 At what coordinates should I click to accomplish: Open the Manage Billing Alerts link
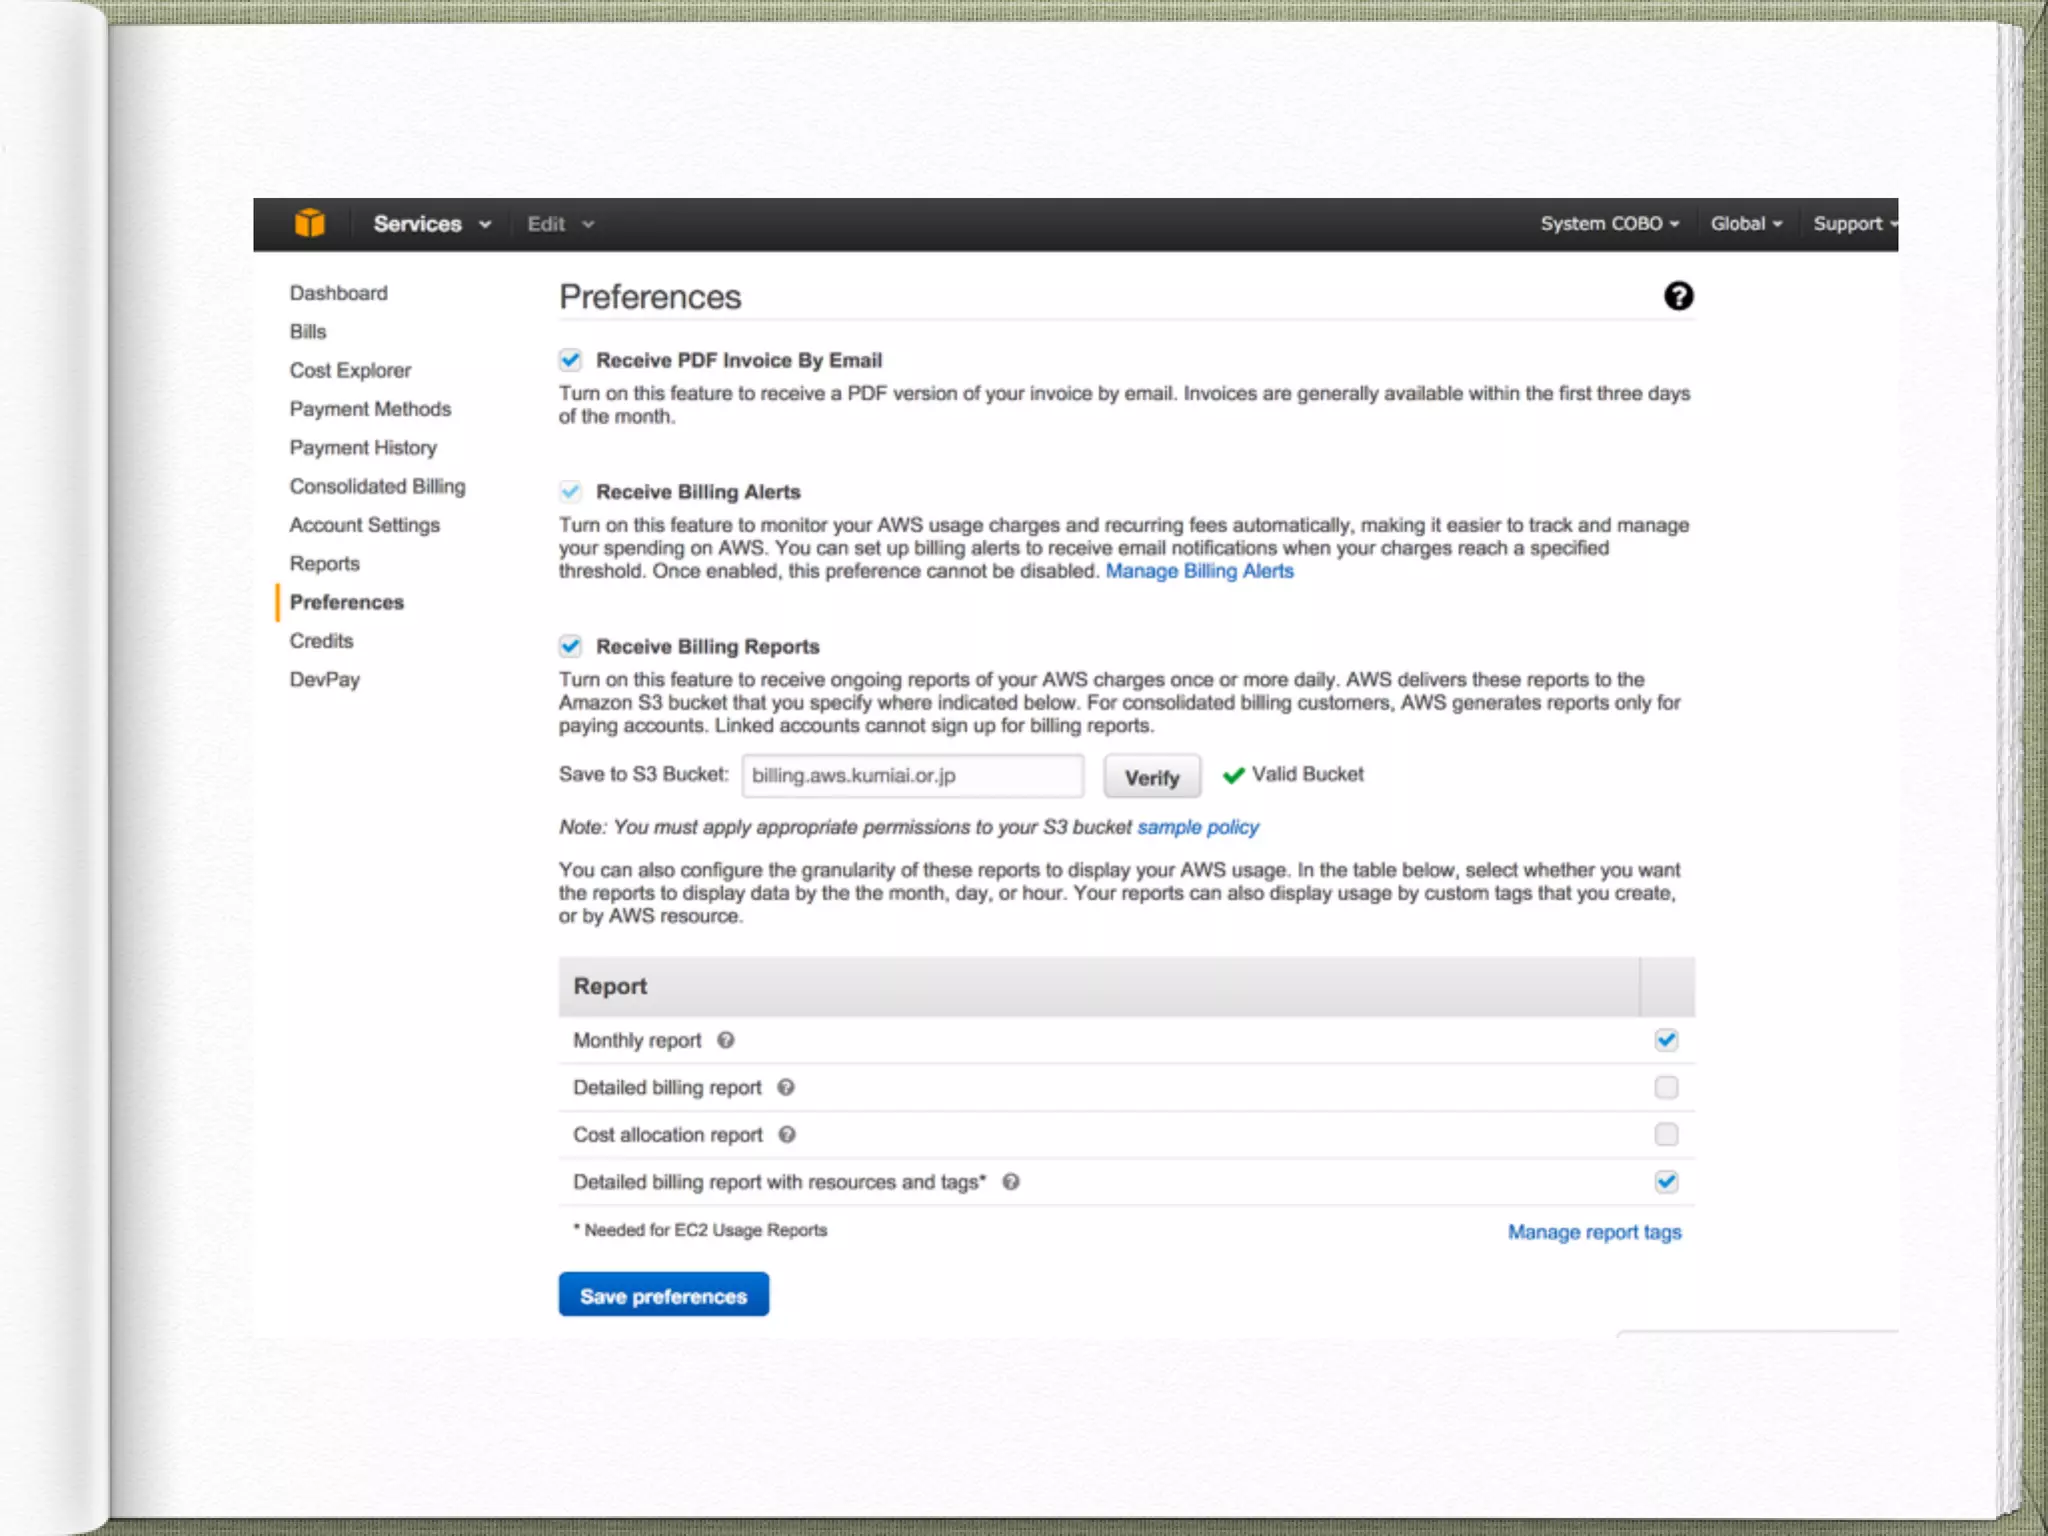point(1199,571)
